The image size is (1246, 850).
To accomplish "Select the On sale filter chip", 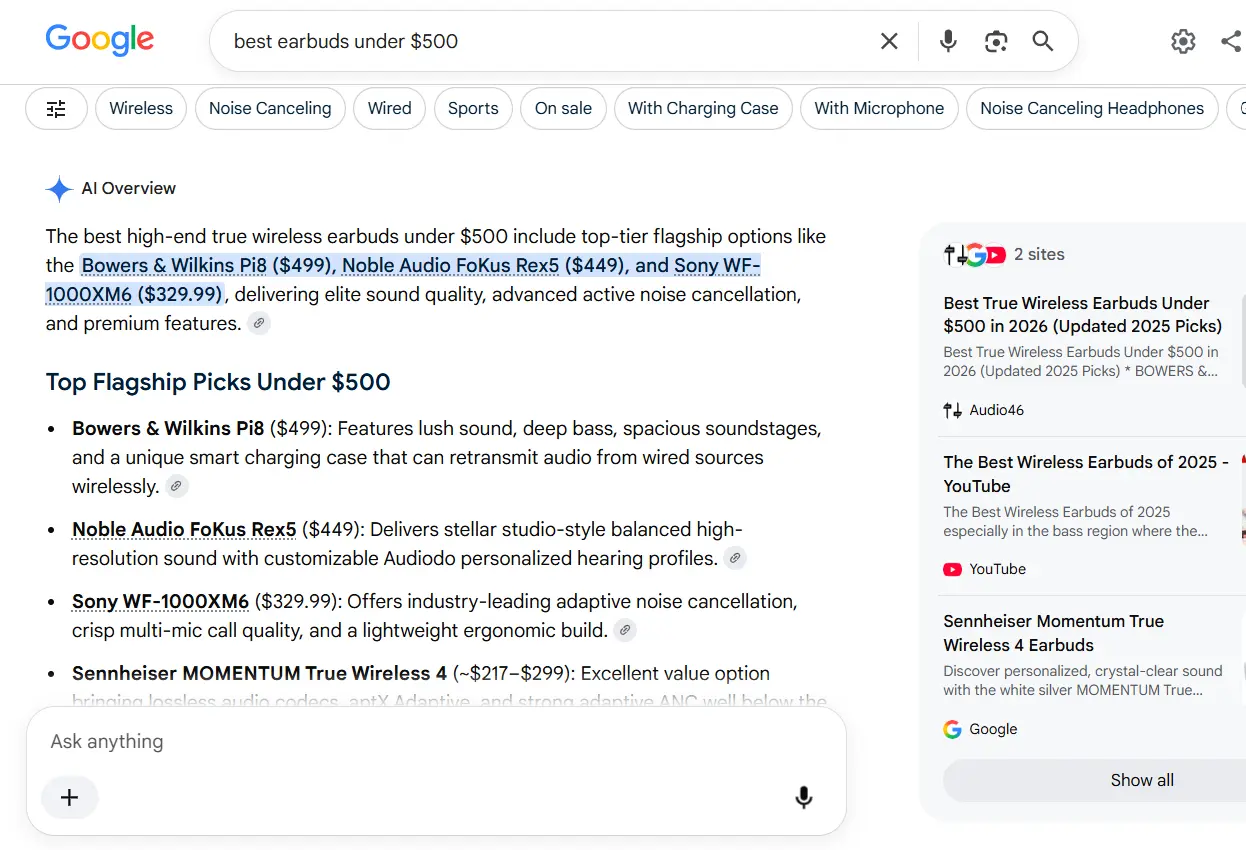I will click(563, 109).
